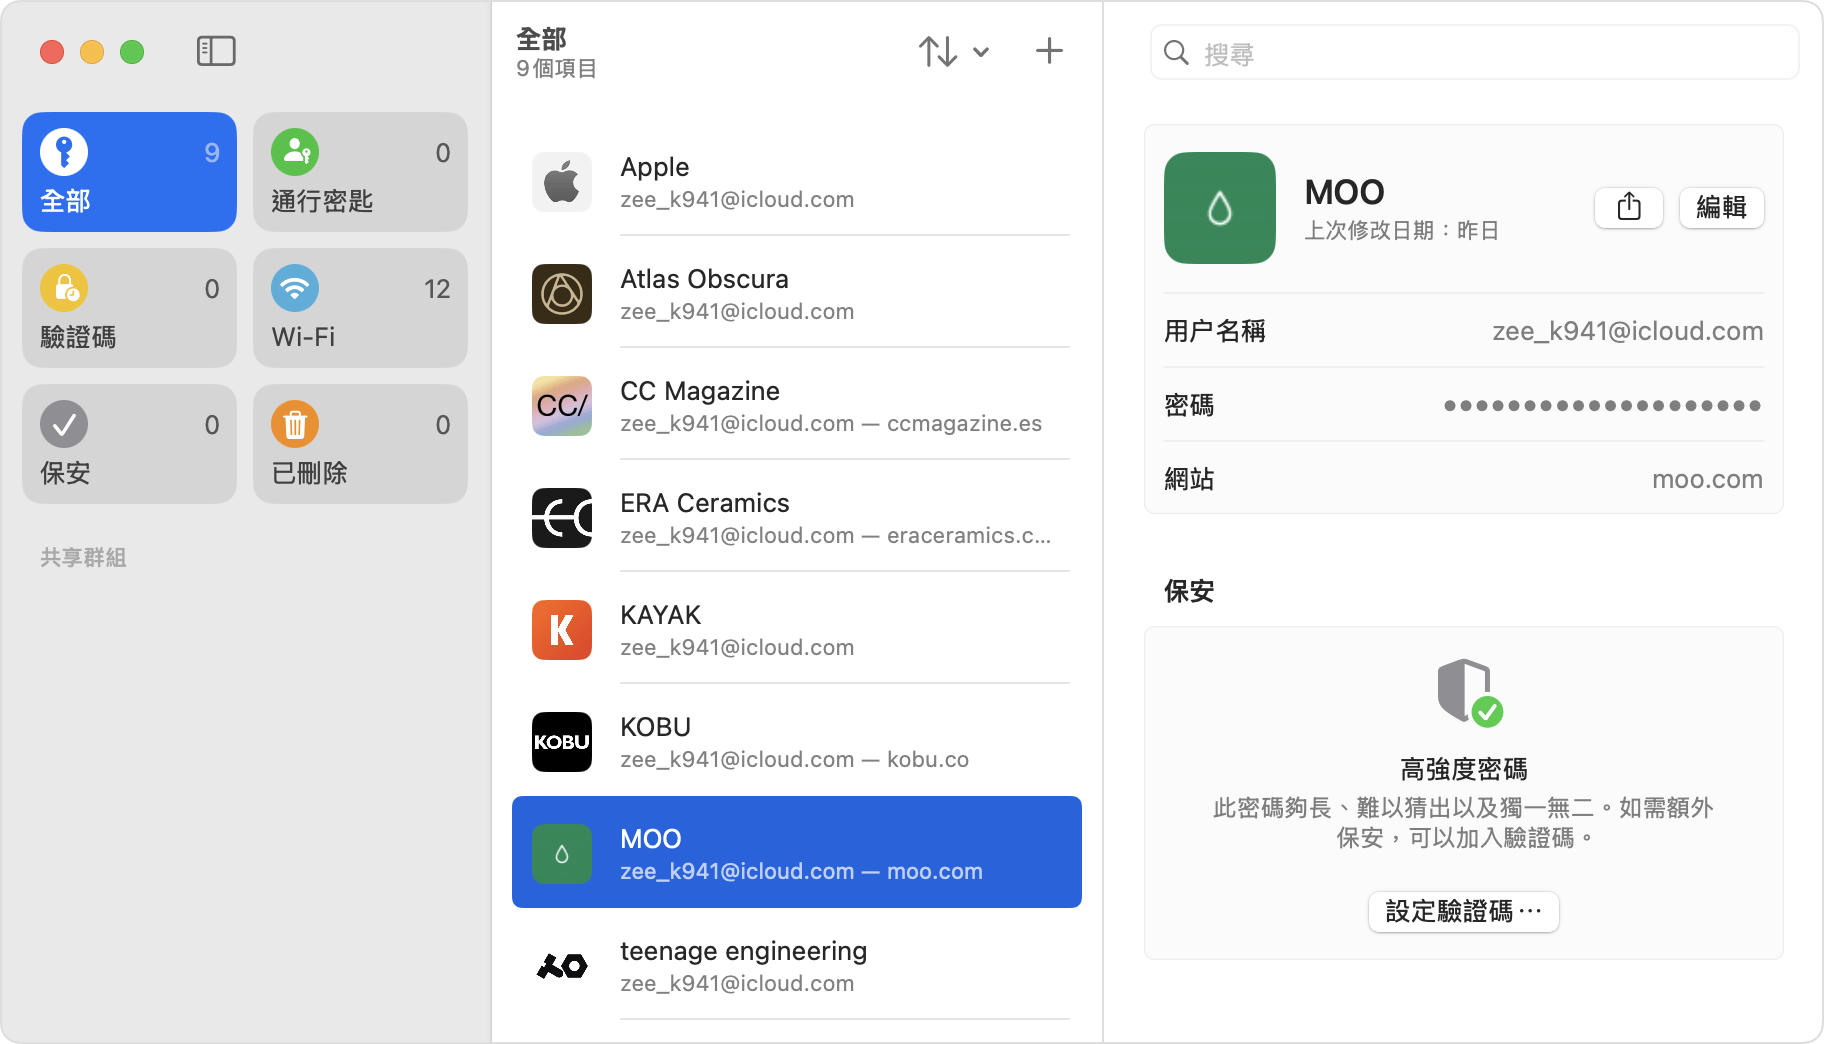Click the CC Magazine logo icon

(562, 406)
